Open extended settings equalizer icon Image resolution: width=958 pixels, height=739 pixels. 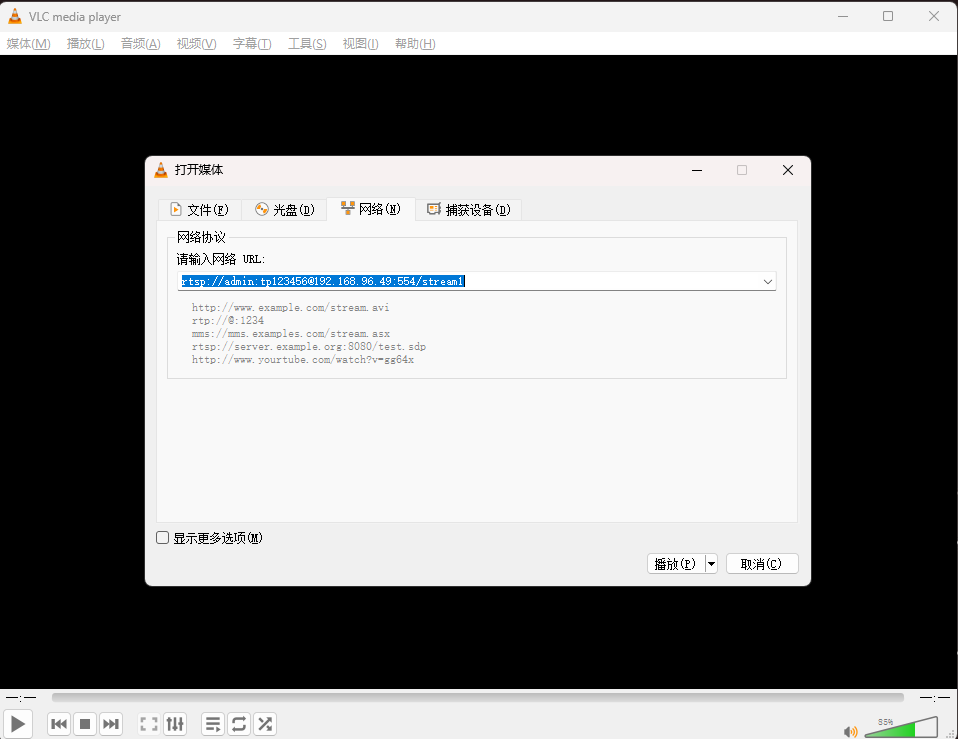click(x=175, y=724)
